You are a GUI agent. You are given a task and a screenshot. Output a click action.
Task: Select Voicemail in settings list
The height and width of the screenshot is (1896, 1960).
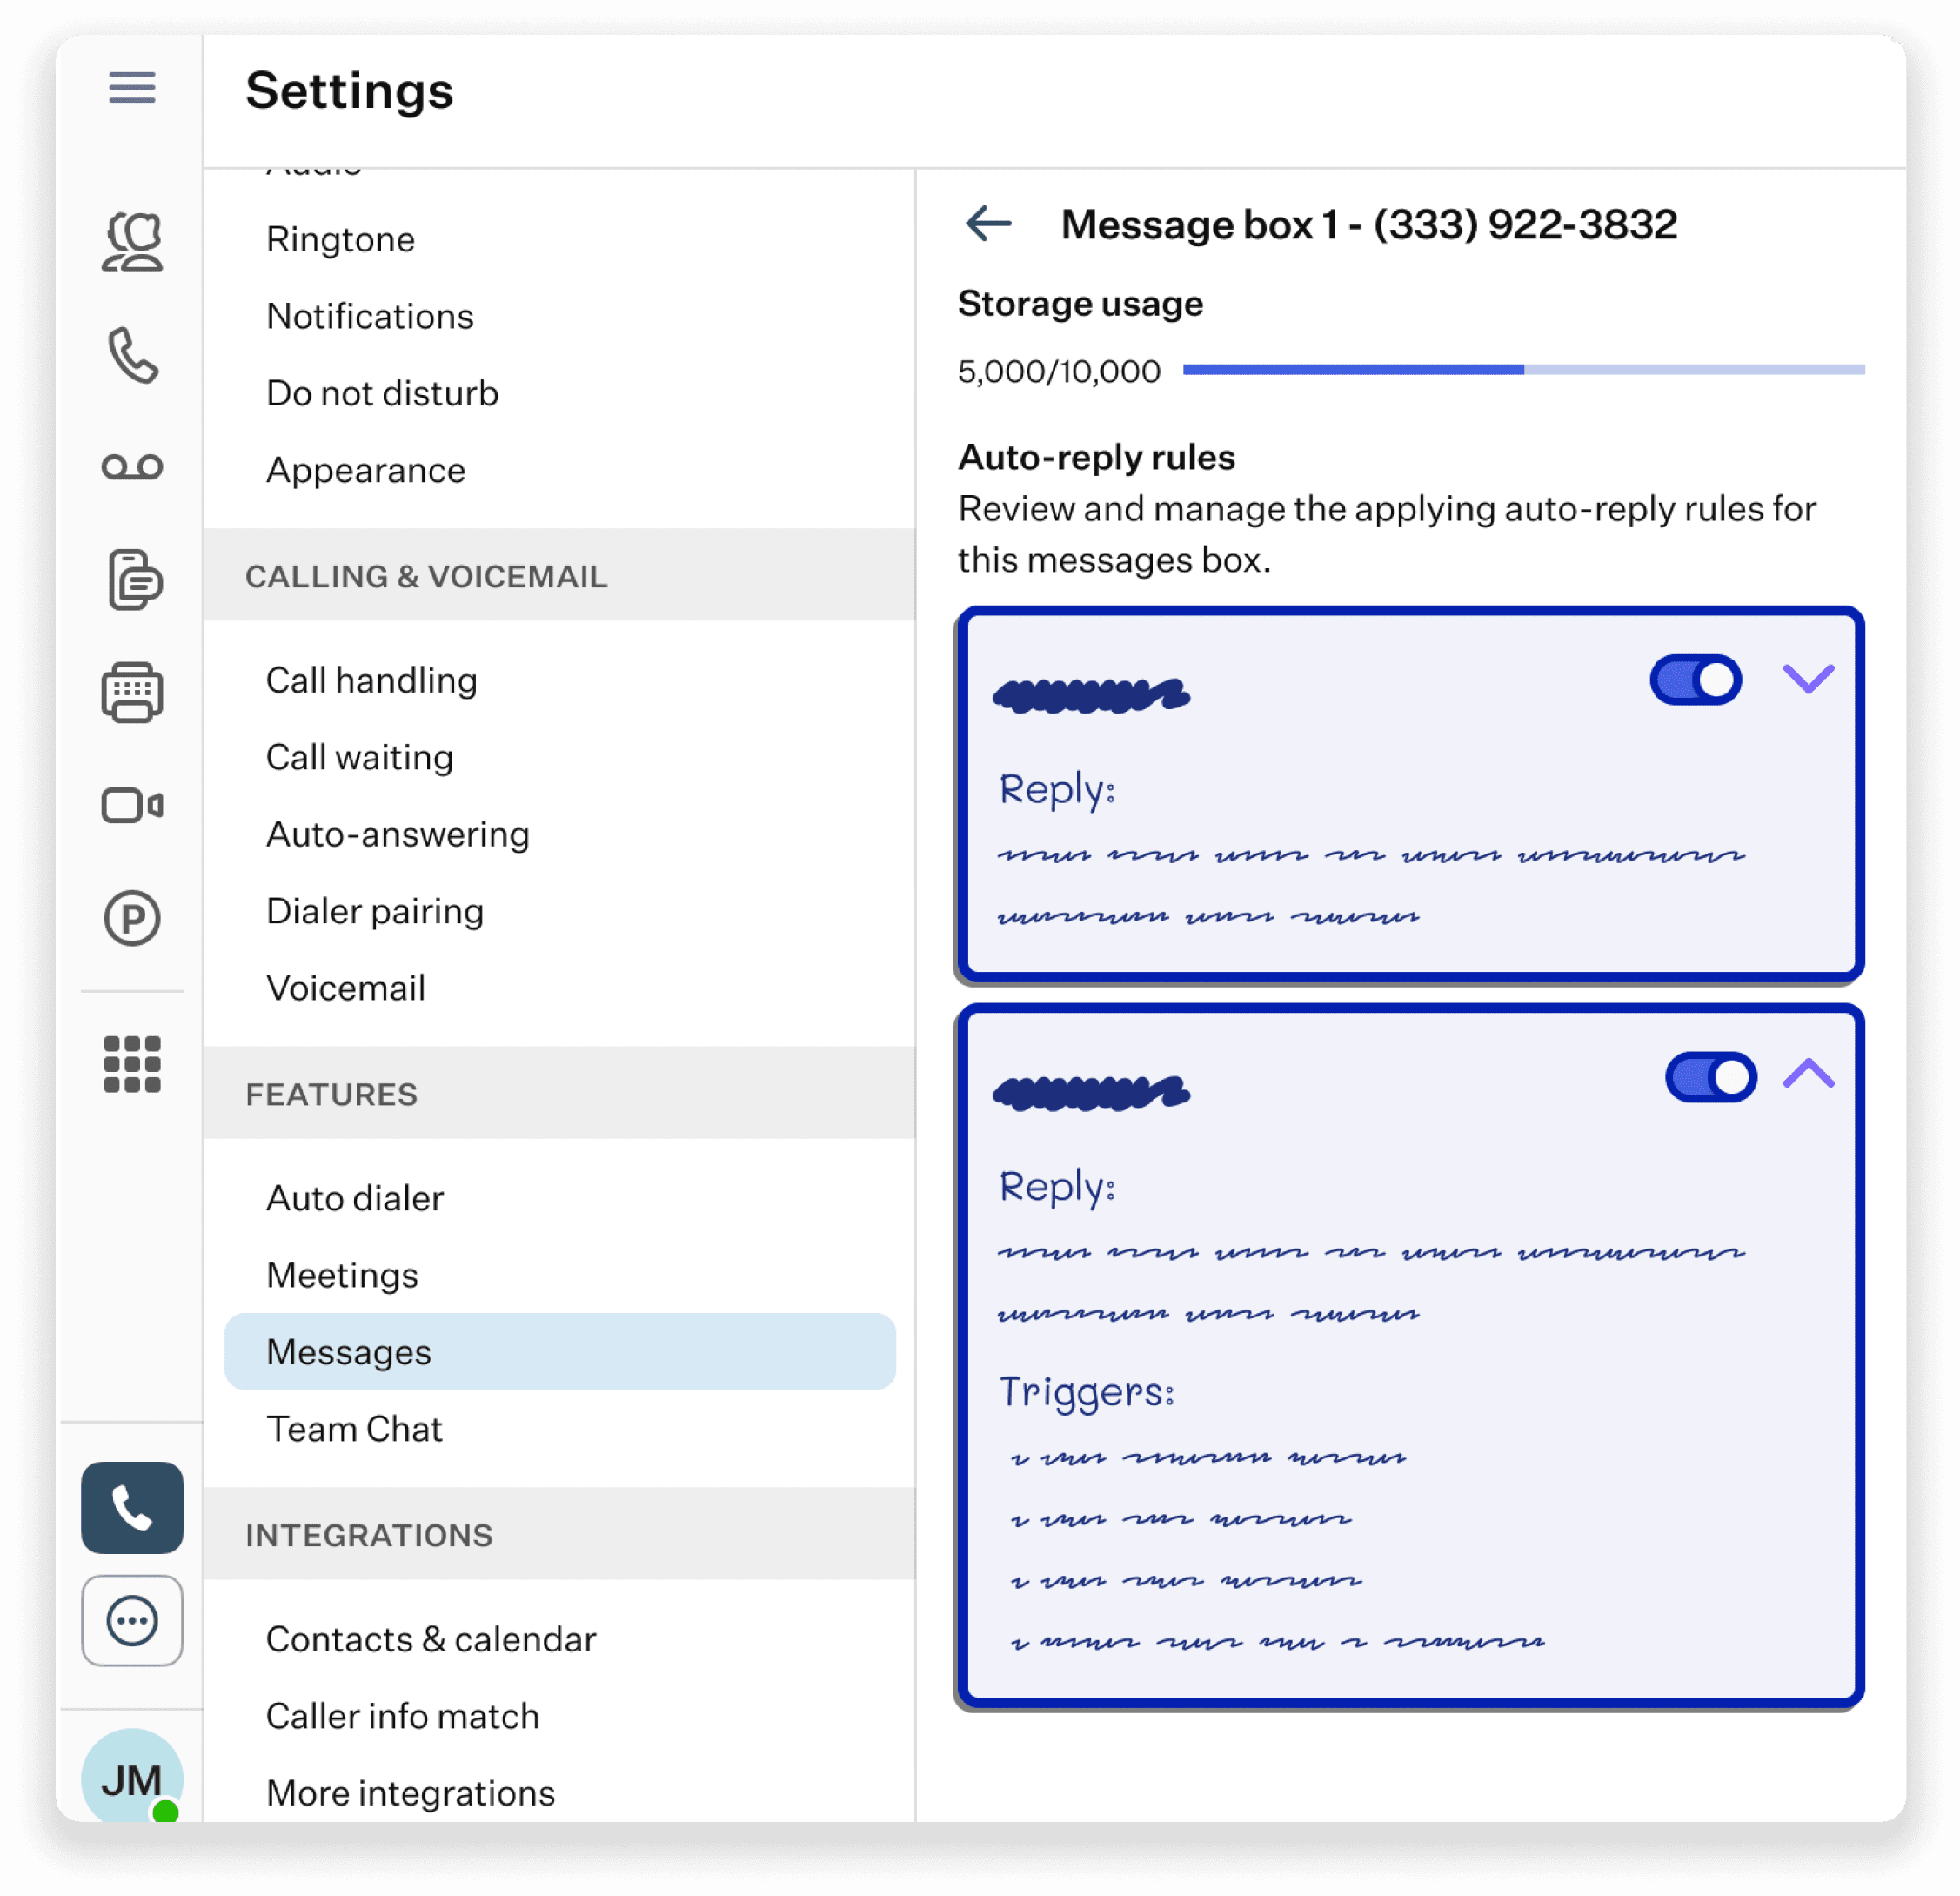(x=346, y=989)
